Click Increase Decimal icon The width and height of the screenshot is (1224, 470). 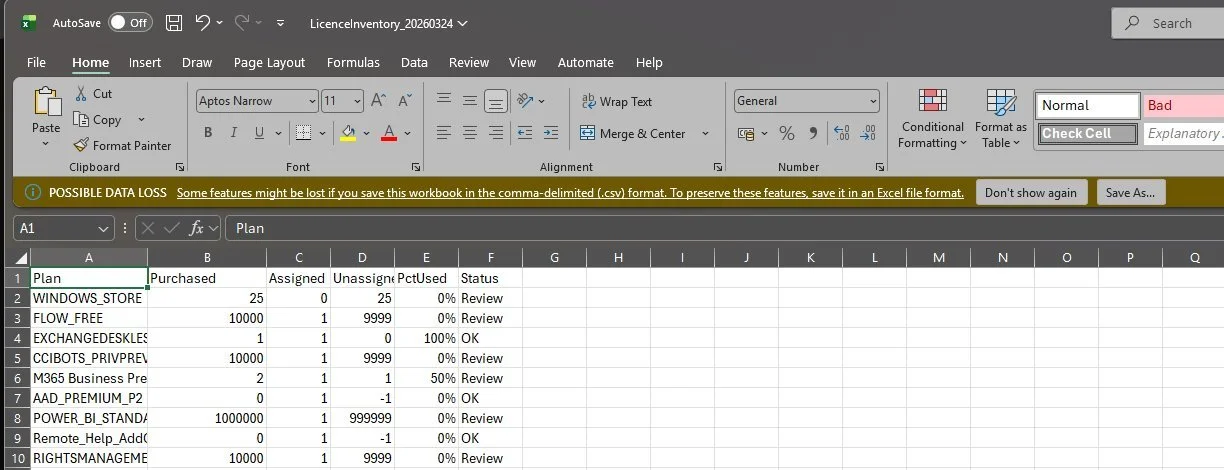click(841, 133)
